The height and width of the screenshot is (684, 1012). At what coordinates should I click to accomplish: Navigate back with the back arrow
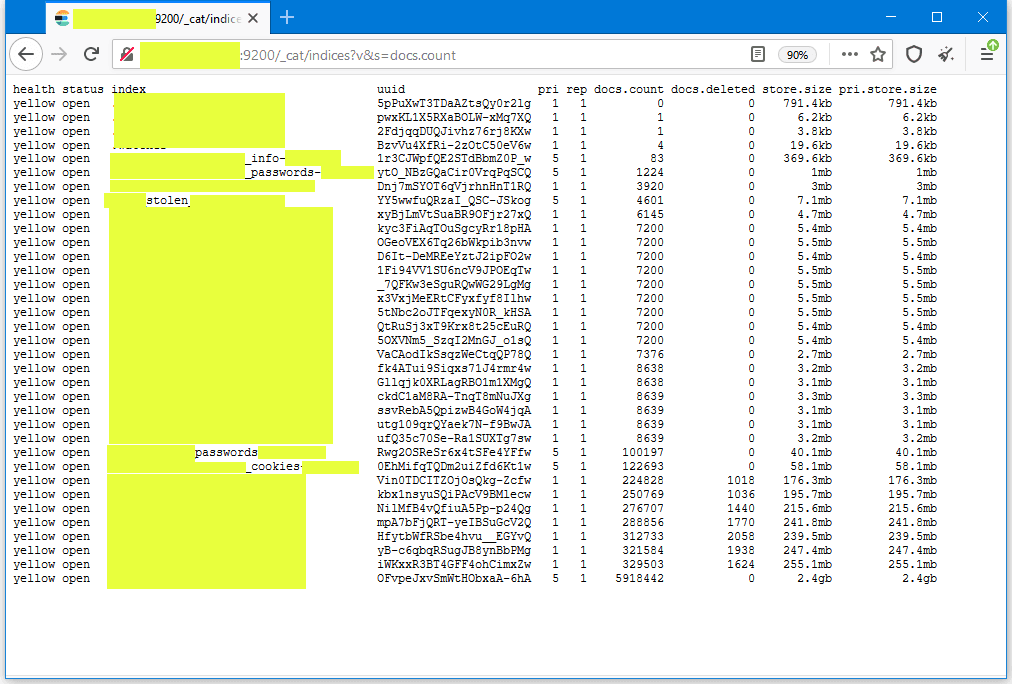26,55
